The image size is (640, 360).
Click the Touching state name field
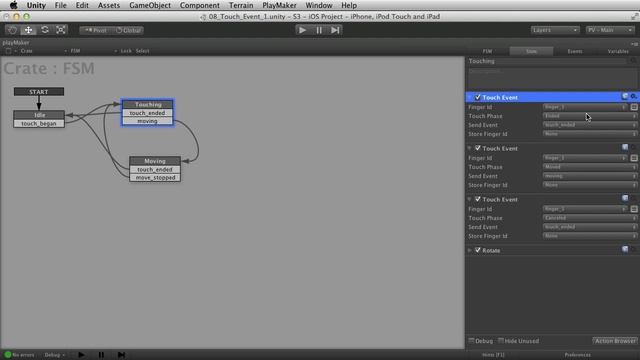547,61
